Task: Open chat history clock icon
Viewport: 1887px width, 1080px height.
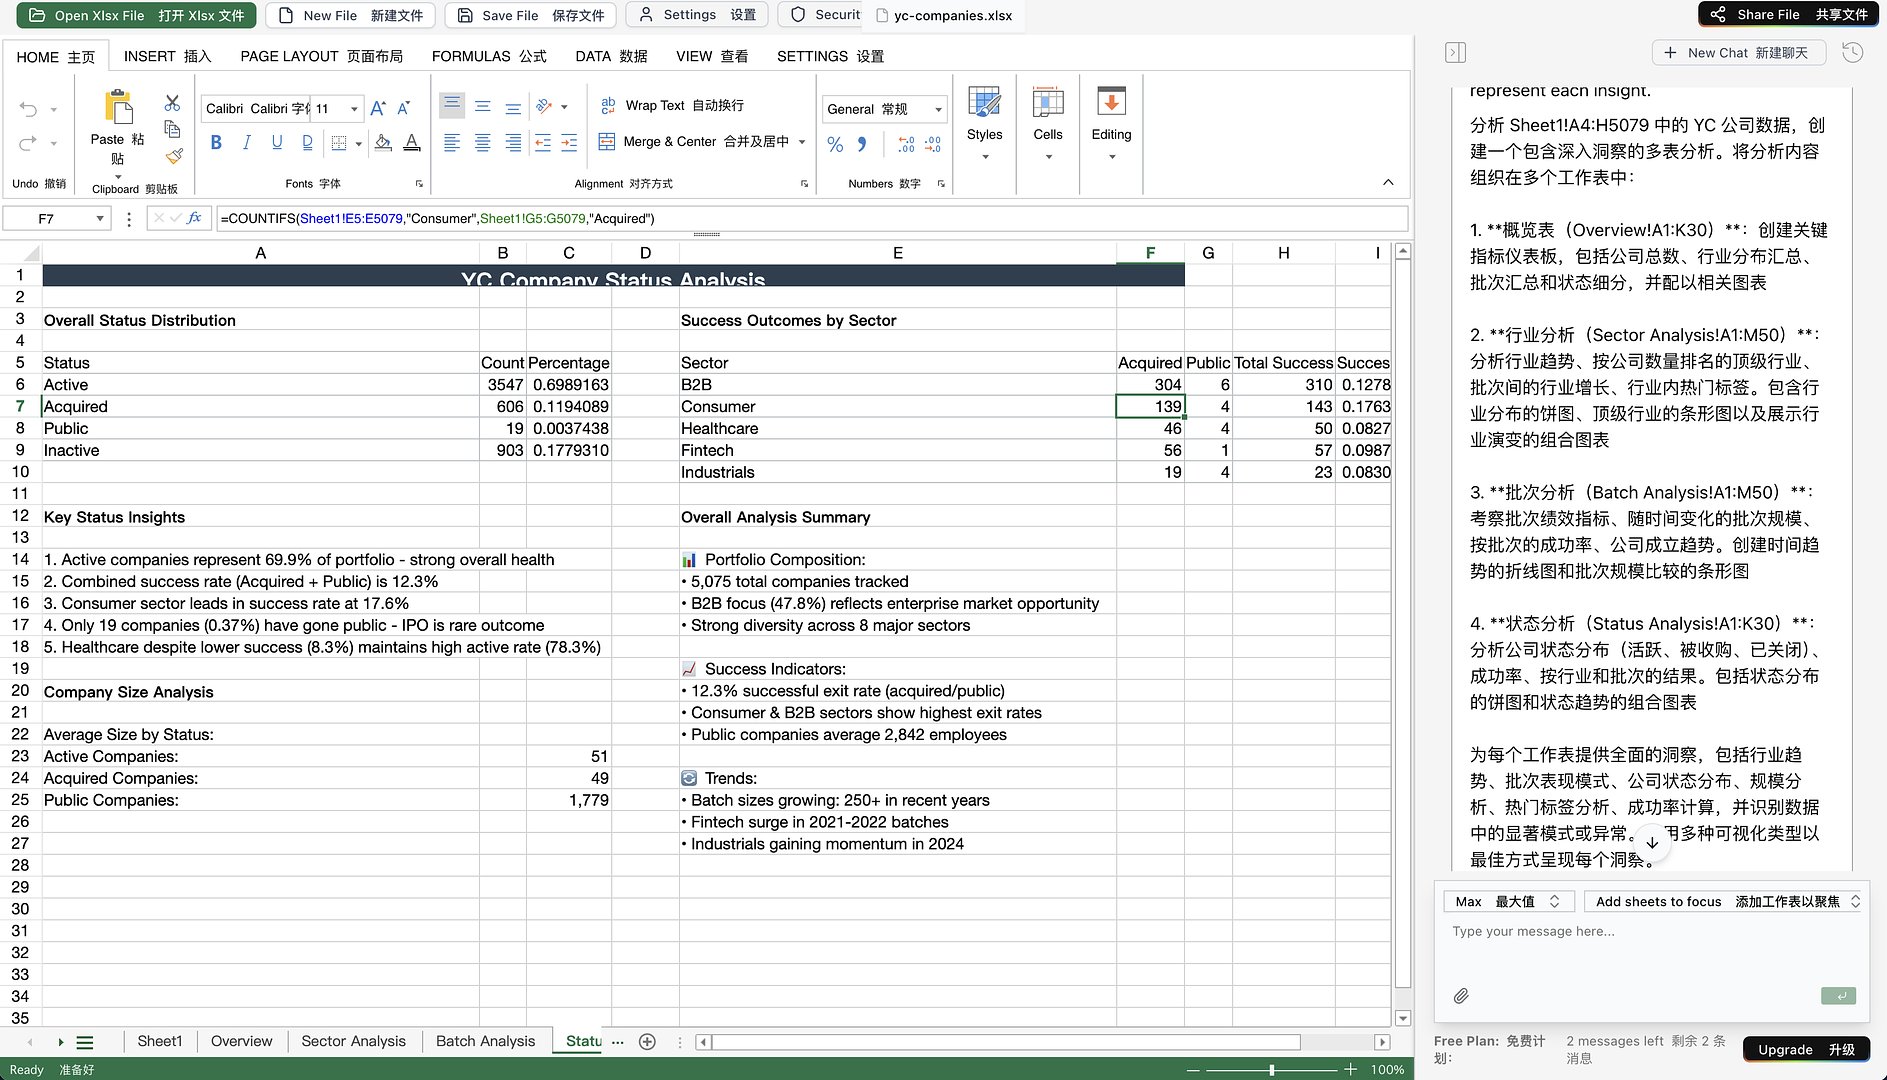Action: pos(1852,53)
